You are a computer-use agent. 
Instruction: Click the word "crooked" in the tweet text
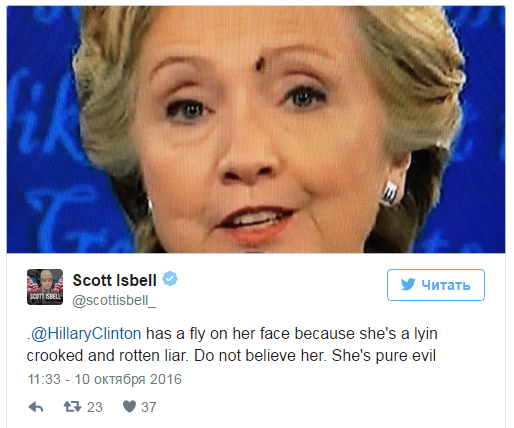(55, 356)
